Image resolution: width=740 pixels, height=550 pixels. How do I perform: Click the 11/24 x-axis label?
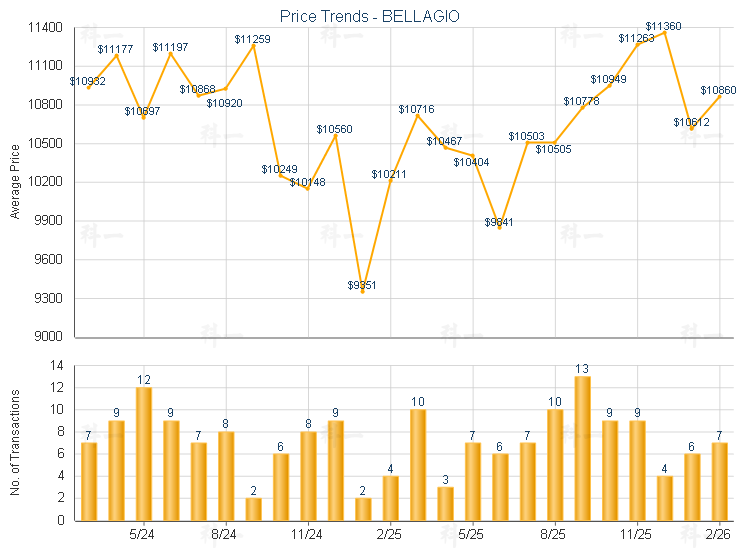coord(307,534)
